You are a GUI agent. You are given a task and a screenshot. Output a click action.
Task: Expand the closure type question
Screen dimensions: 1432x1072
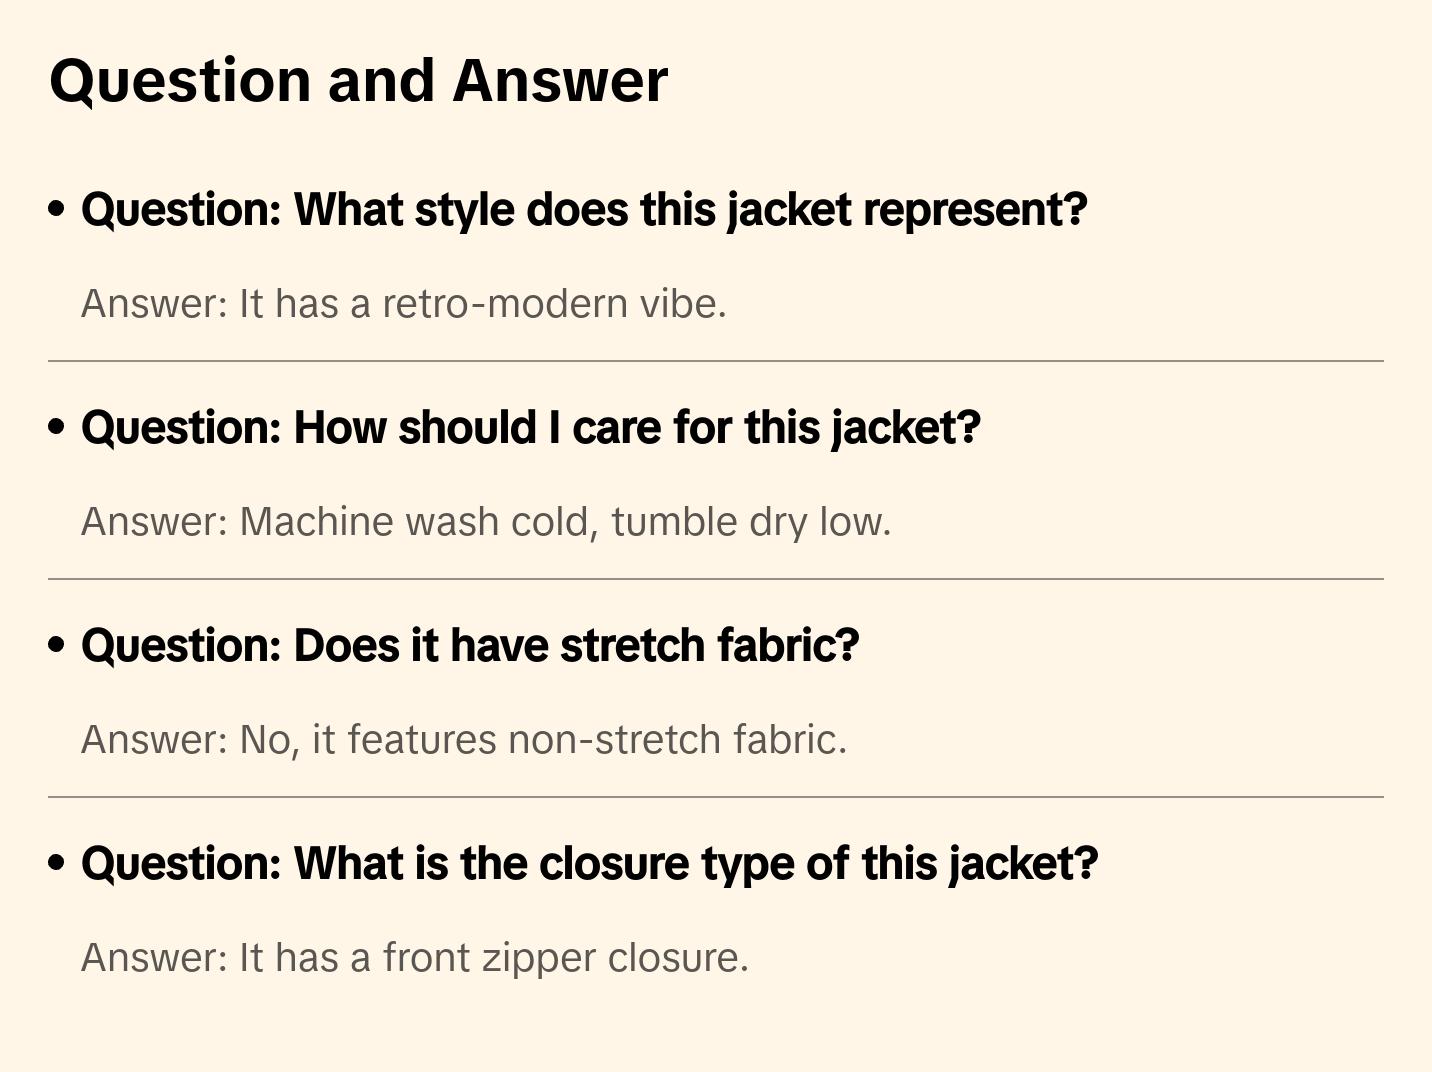(x=589, y=864)
